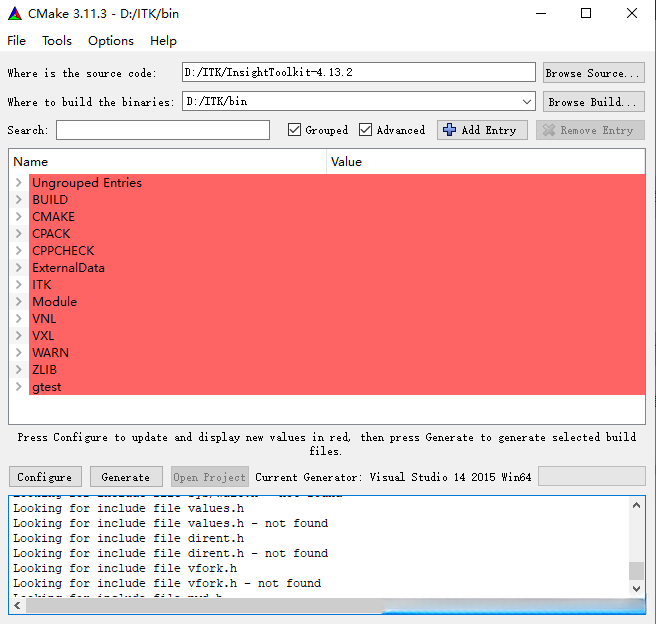Expand the CPACK group arrow

18,233
